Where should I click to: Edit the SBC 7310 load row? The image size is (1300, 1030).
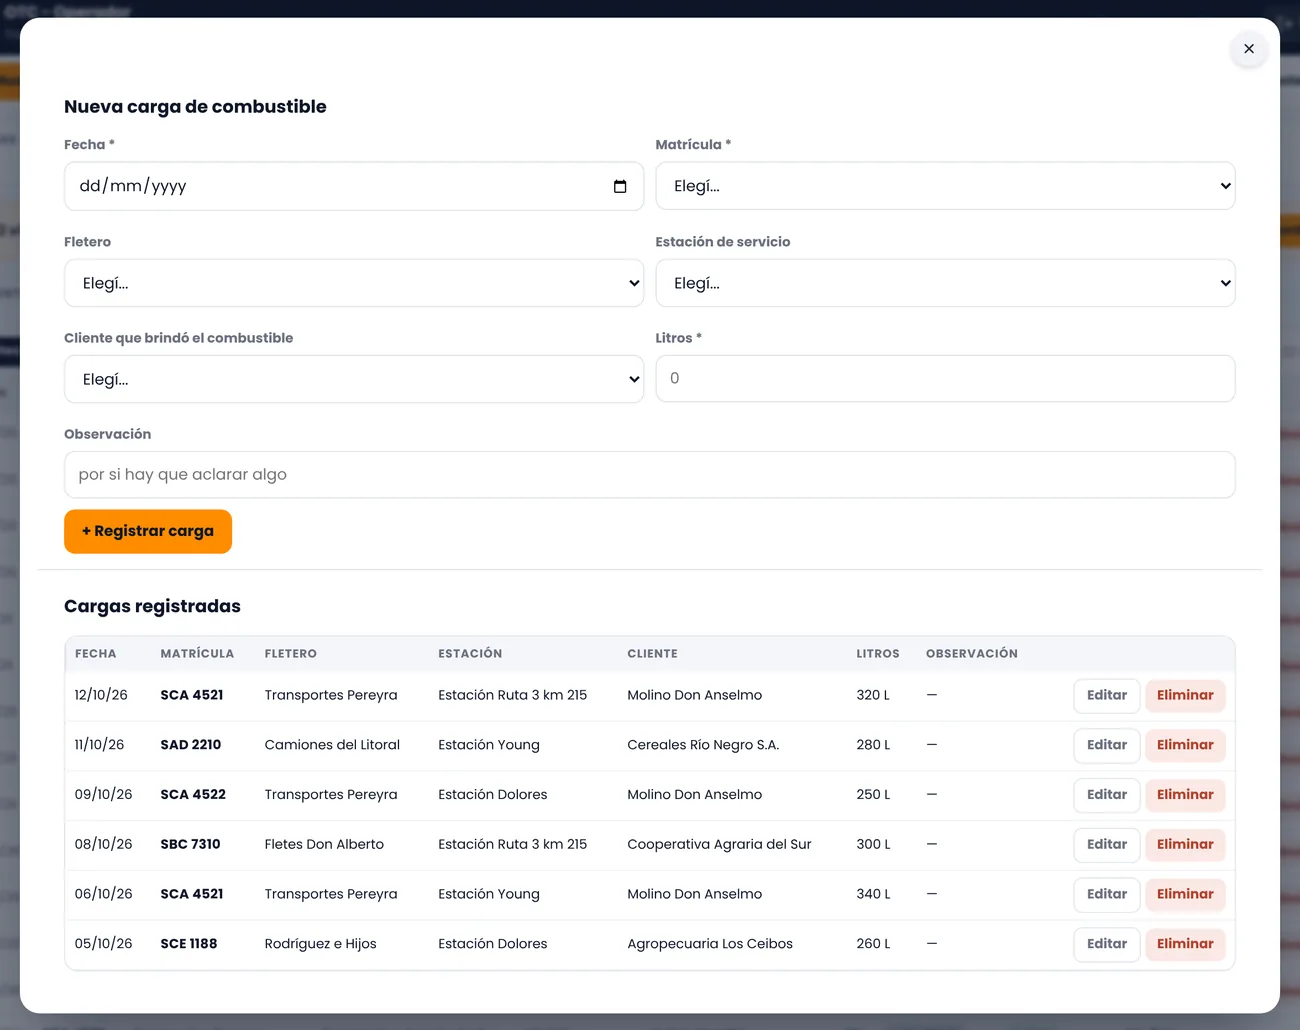[x=1107, y=844]
